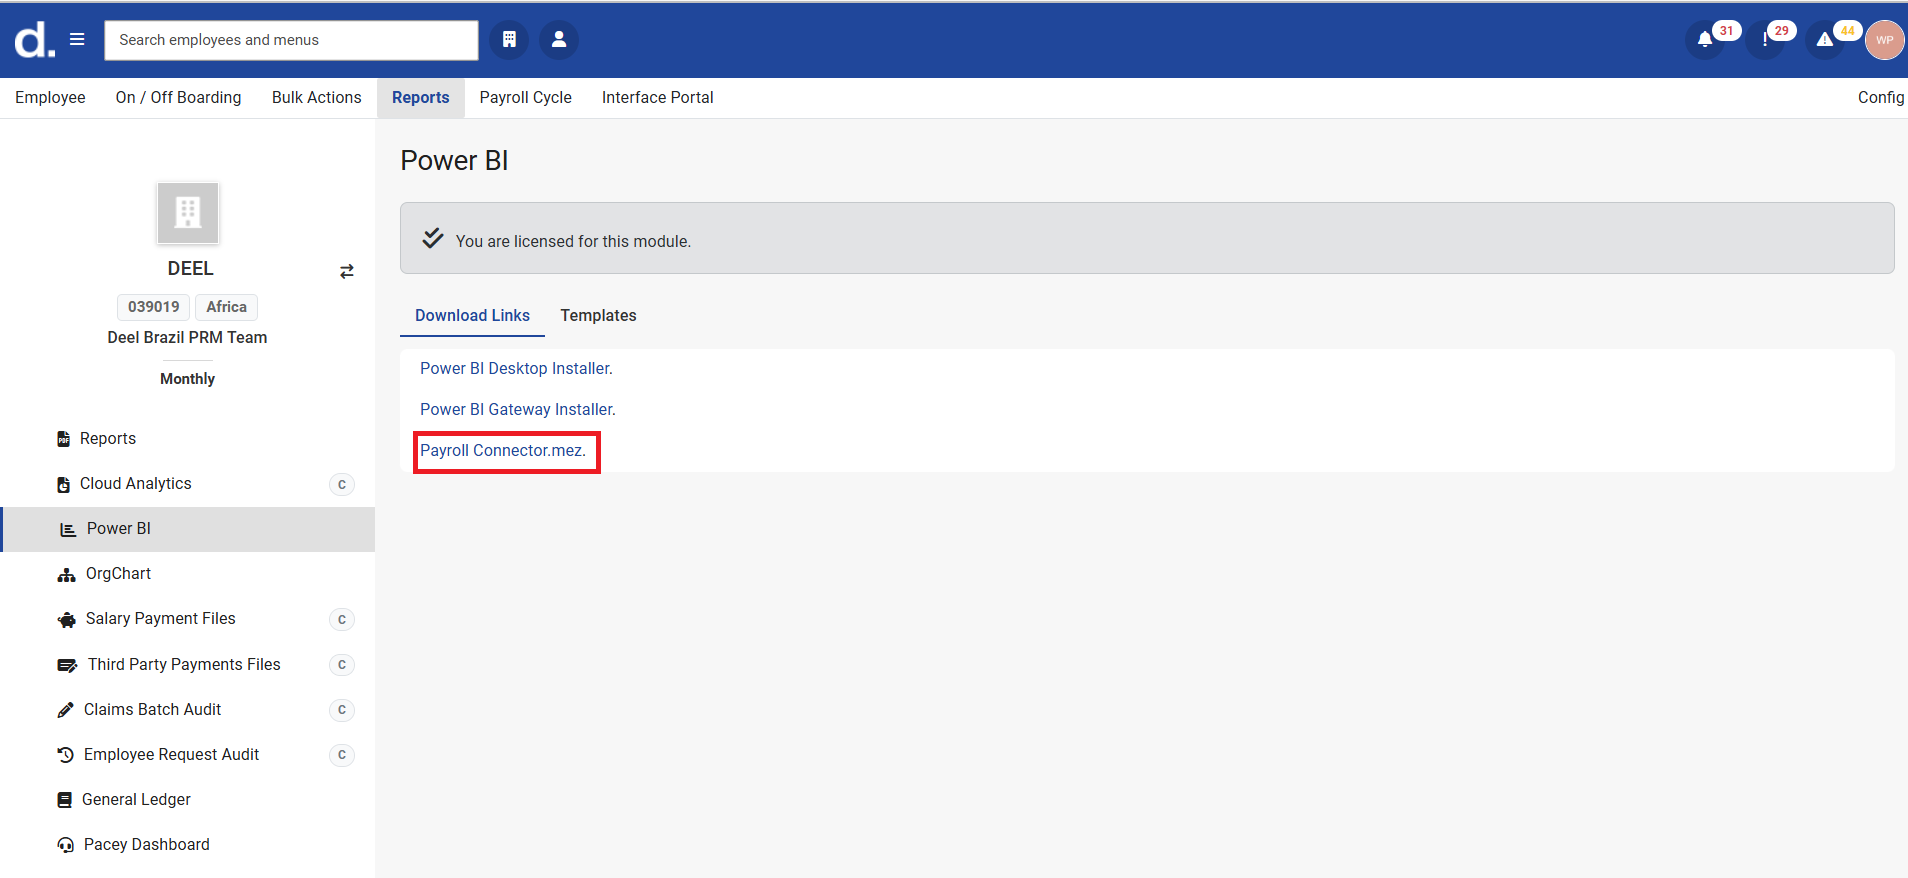Viewport: 1908px width, 878px height.
Task: Open the warning triangle with 44 badge
Action: click(x=1825, y=41)
